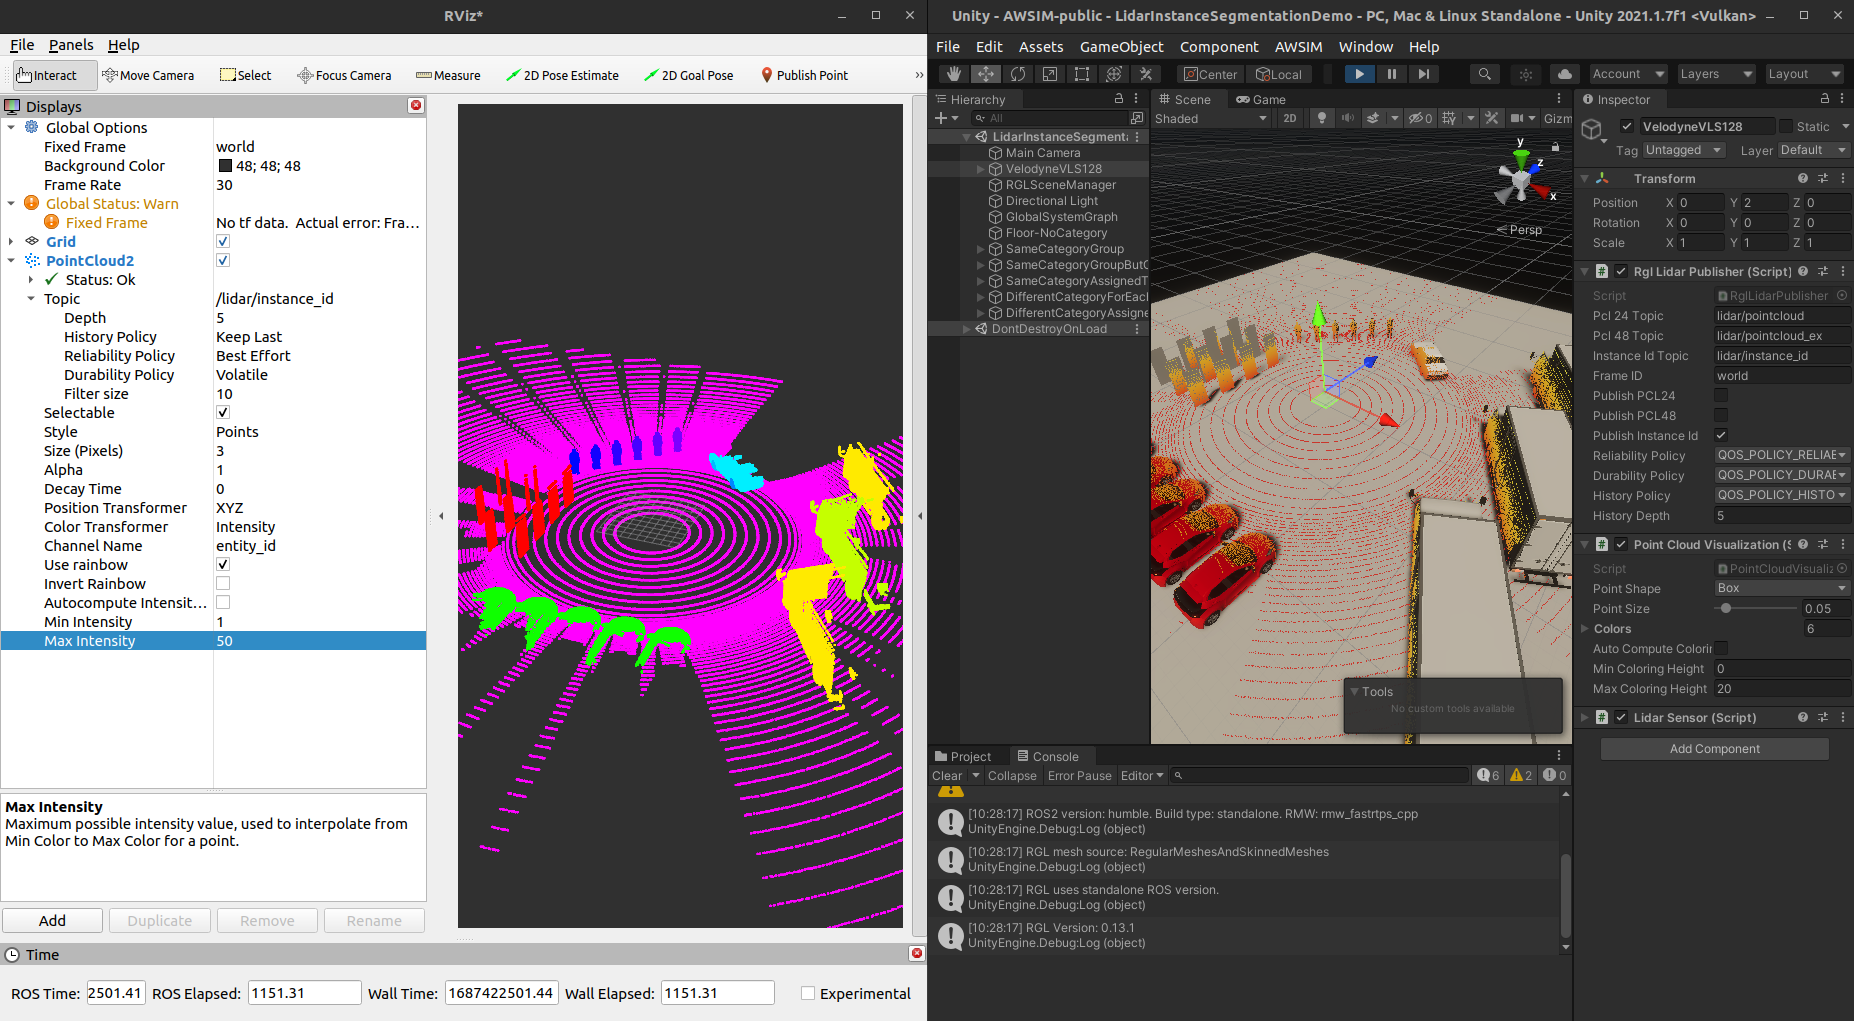Screen dimensions: 1854x1021
Task: Open the Point Shape dropdown set to Box
Action: 1781,588
